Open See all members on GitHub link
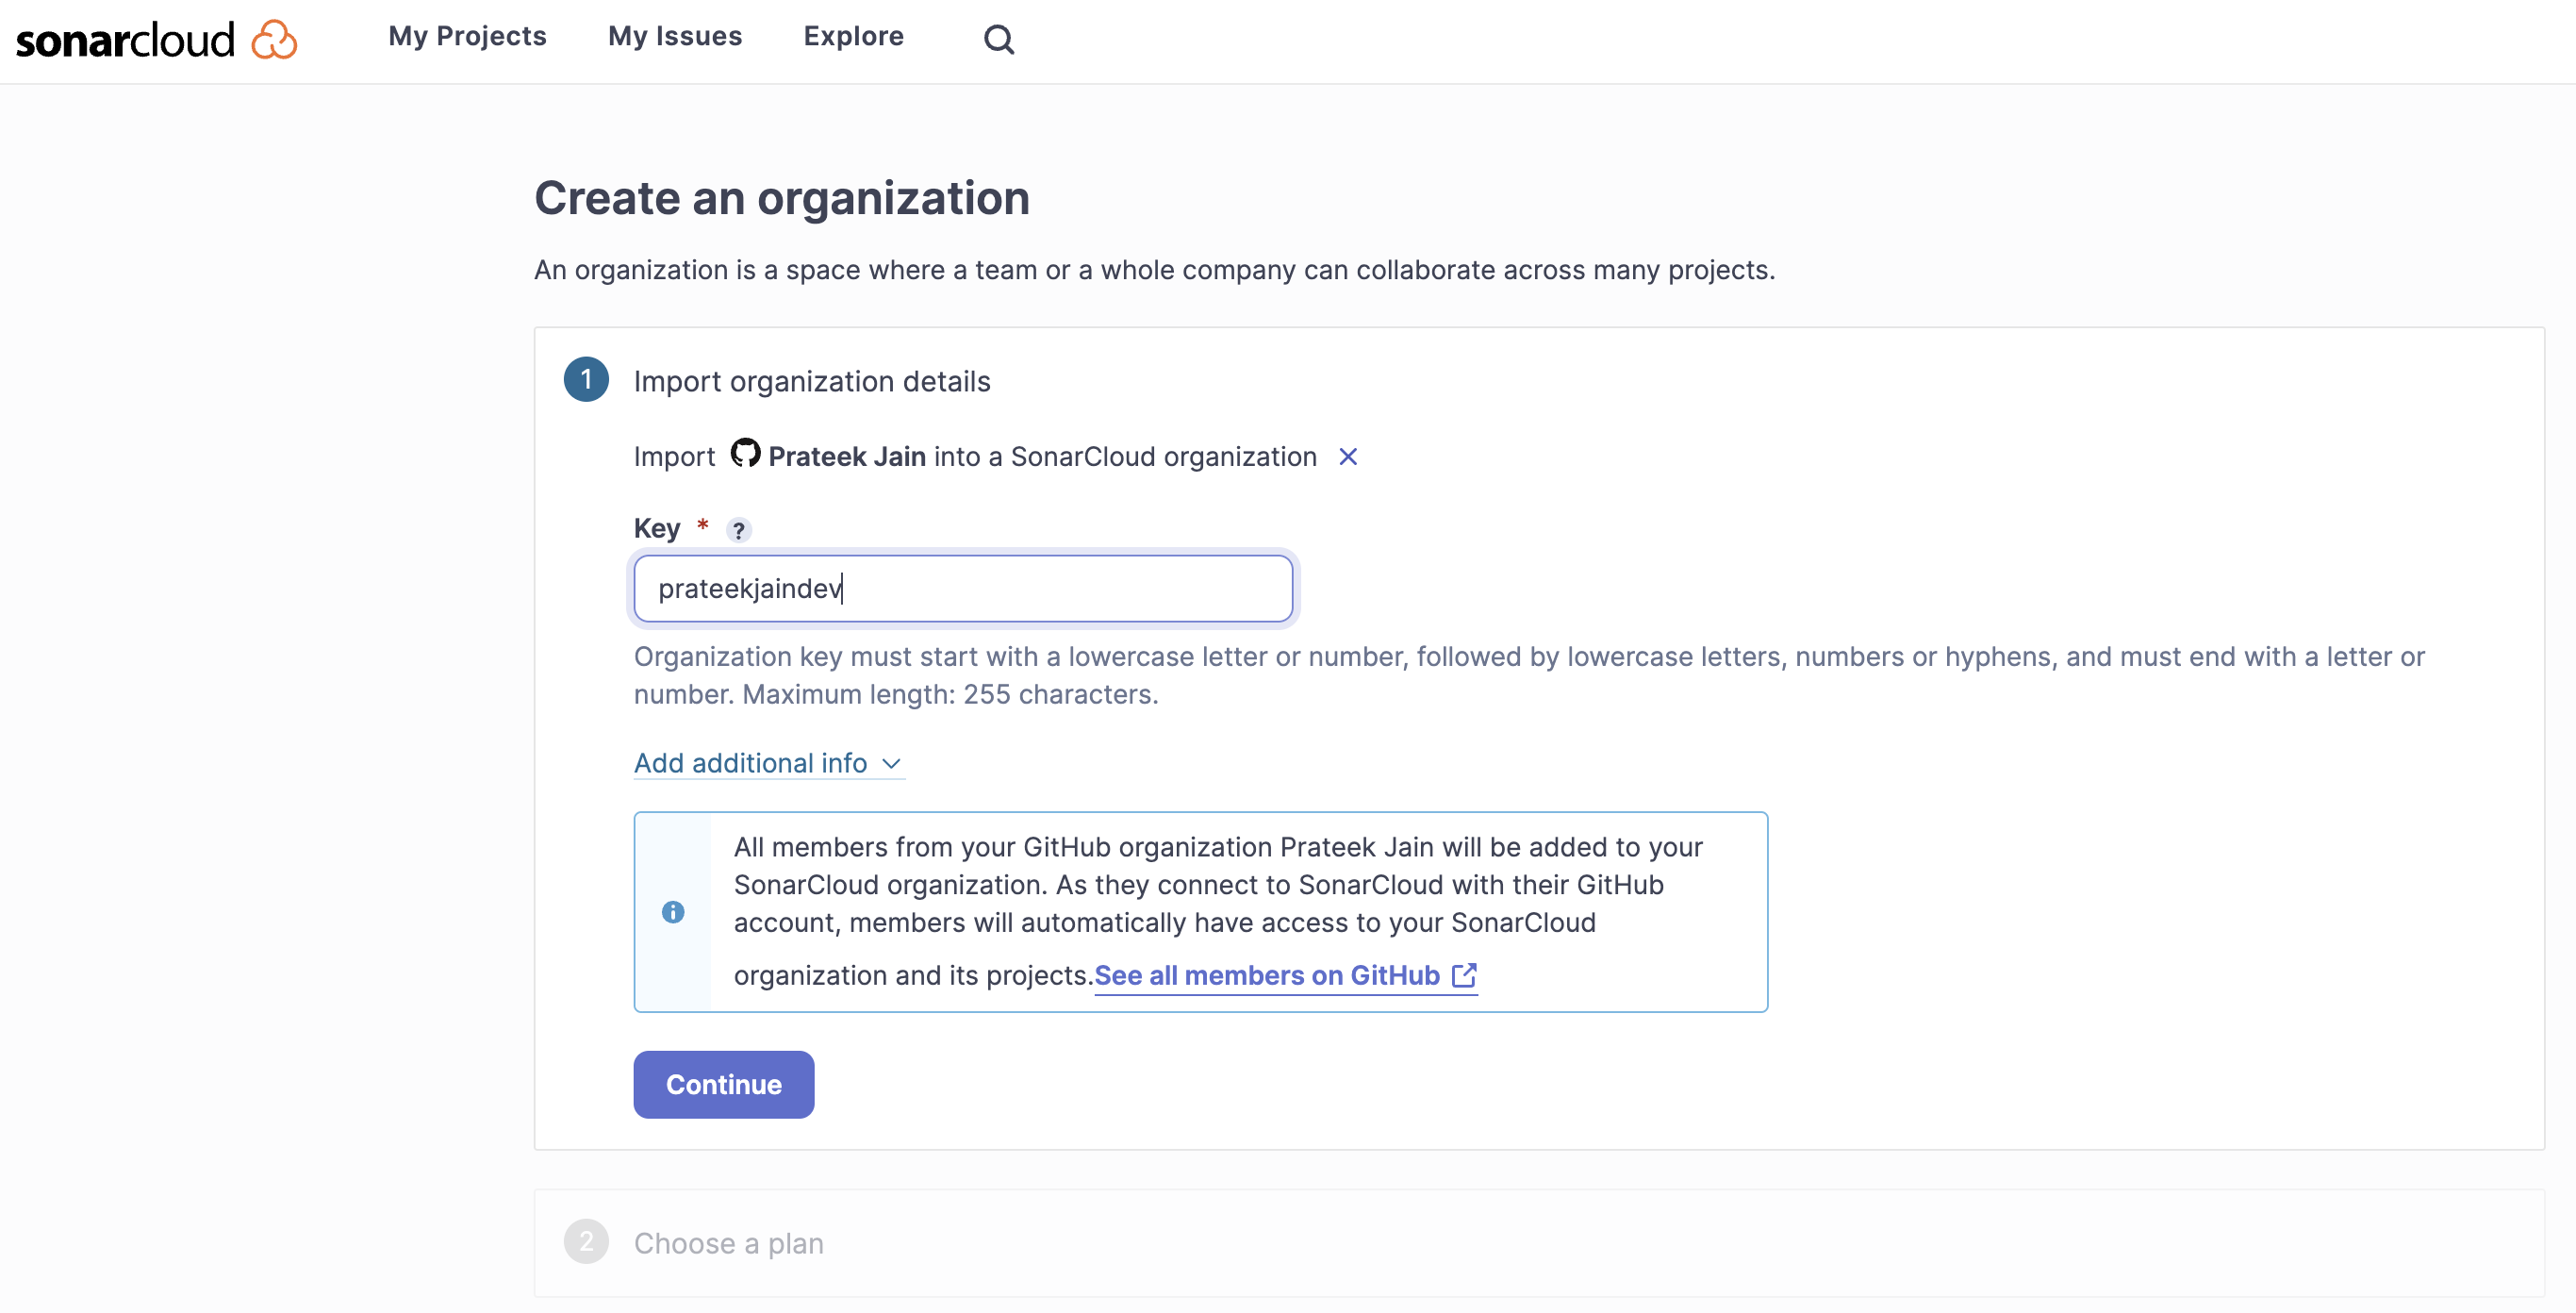Screen dimensions: 2576x1313 tap(1266, 975)
